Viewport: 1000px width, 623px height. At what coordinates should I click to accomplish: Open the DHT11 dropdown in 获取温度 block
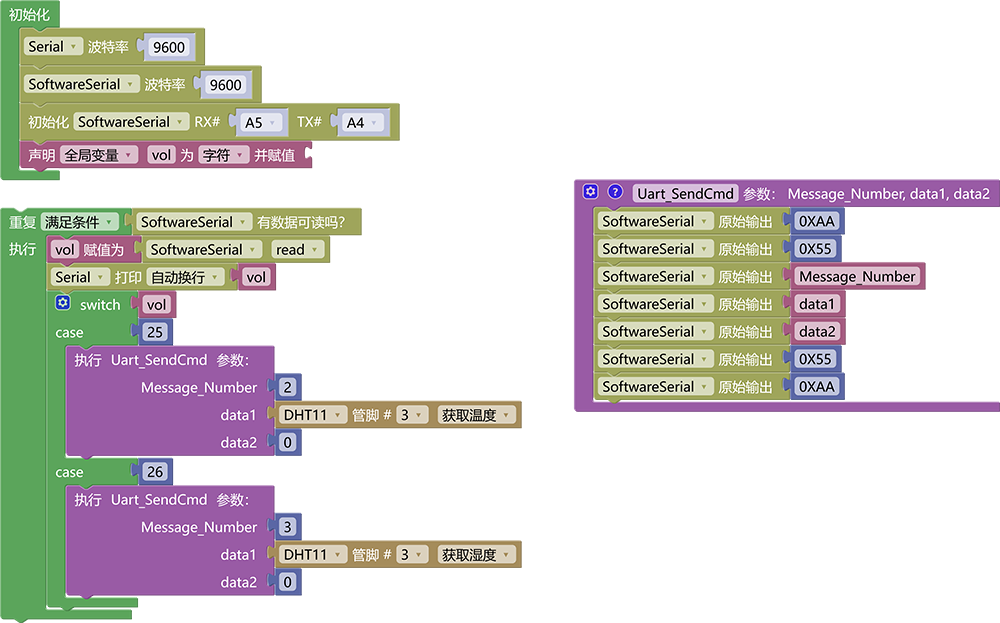click(x=313, y=415)
